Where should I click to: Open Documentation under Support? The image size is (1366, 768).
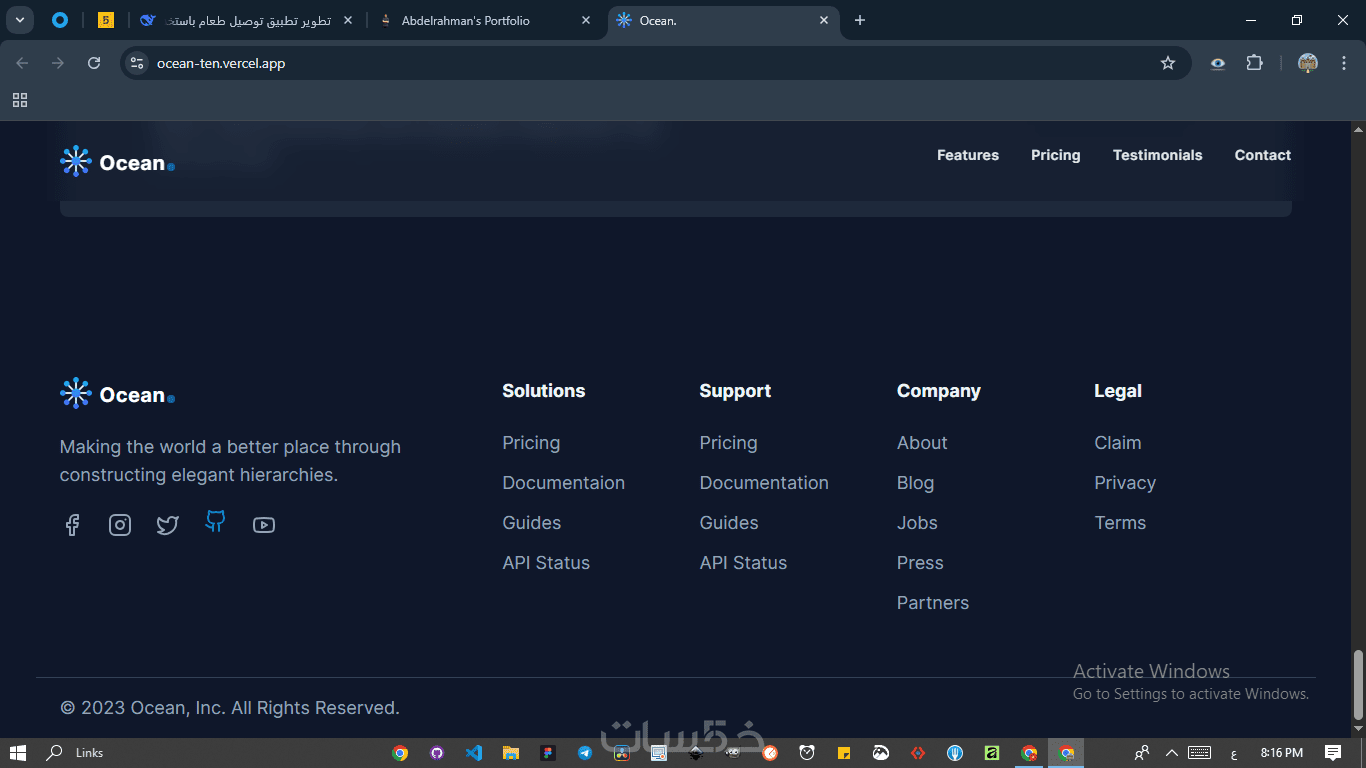764,483
